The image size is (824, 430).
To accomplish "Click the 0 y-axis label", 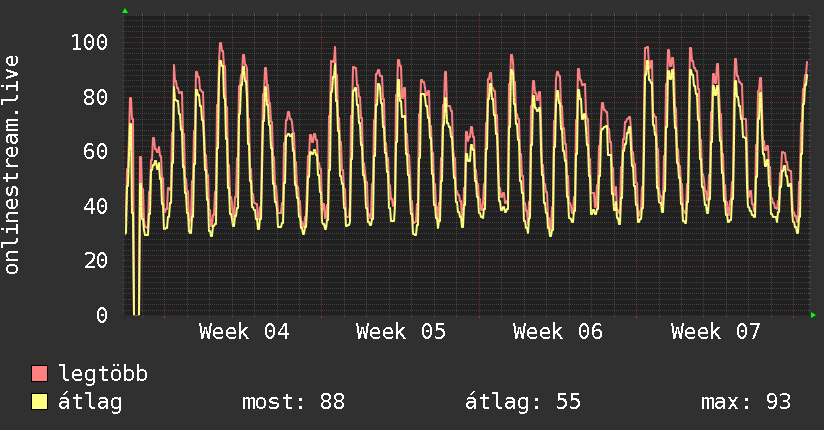I will point(102,315).
